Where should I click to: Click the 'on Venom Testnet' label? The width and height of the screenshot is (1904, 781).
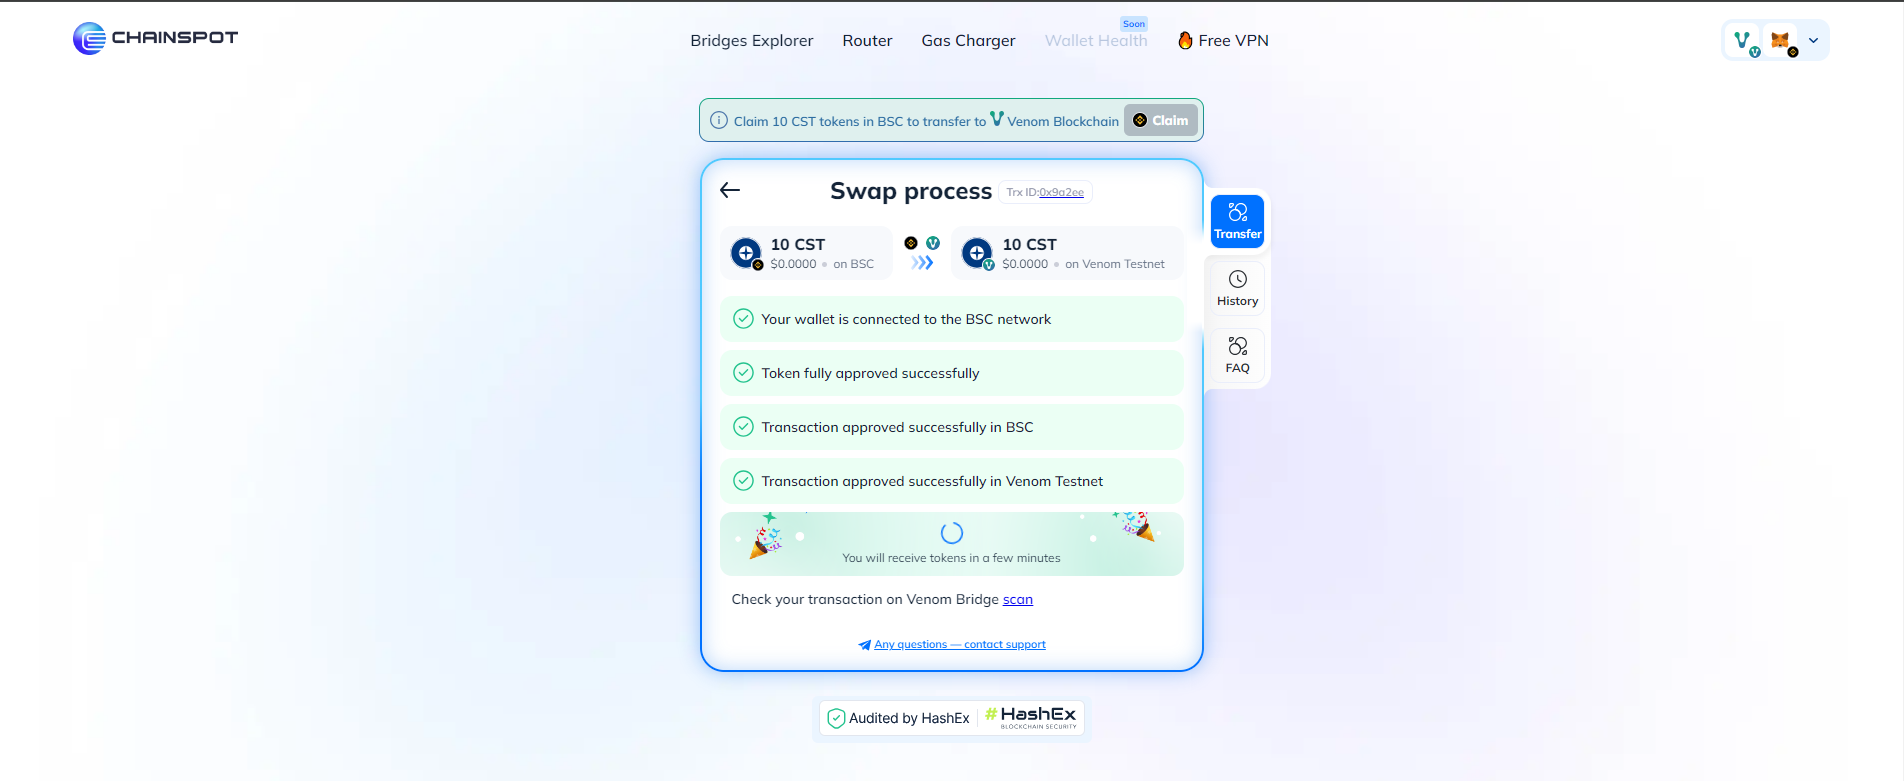(x=1115, y=265)
